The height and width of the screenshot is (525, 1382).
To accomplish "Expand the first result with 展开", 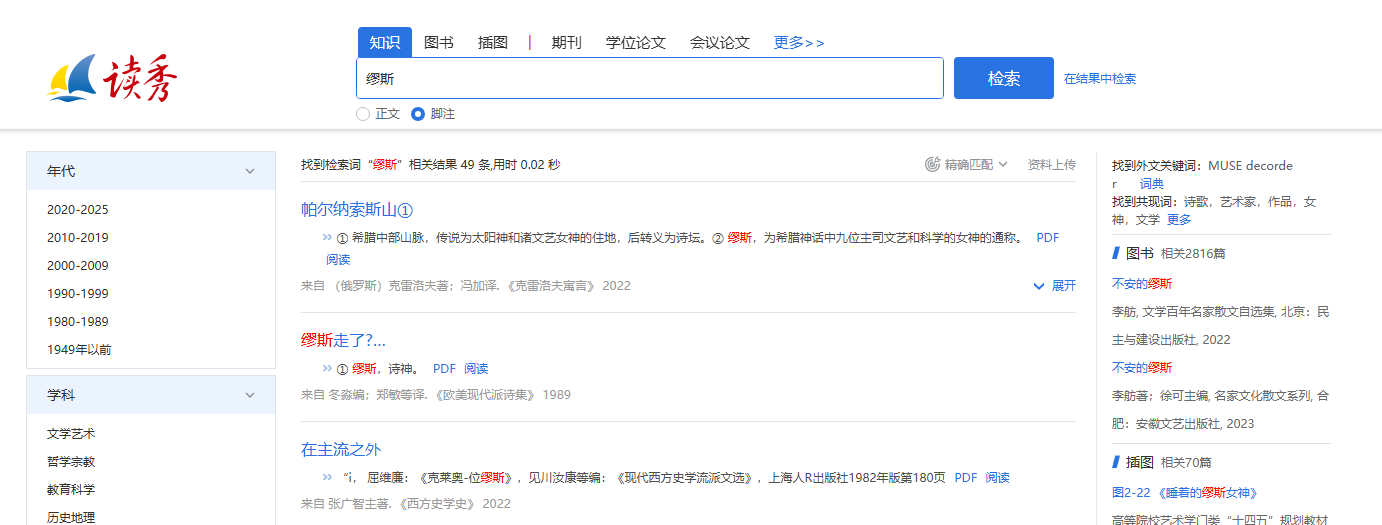I will (1055, 286).
